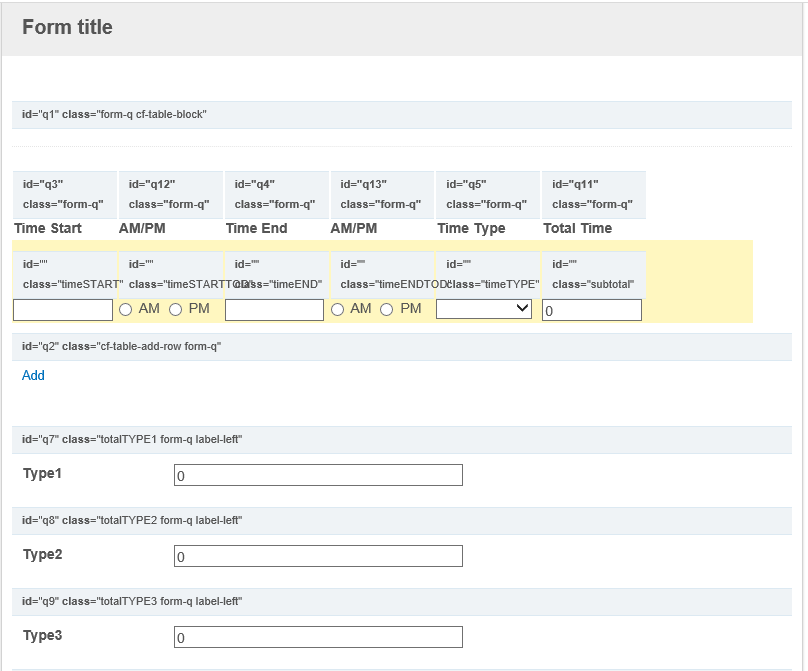Focus the Type3 total input field
The image size is (808, 671).
coord(318,637)
